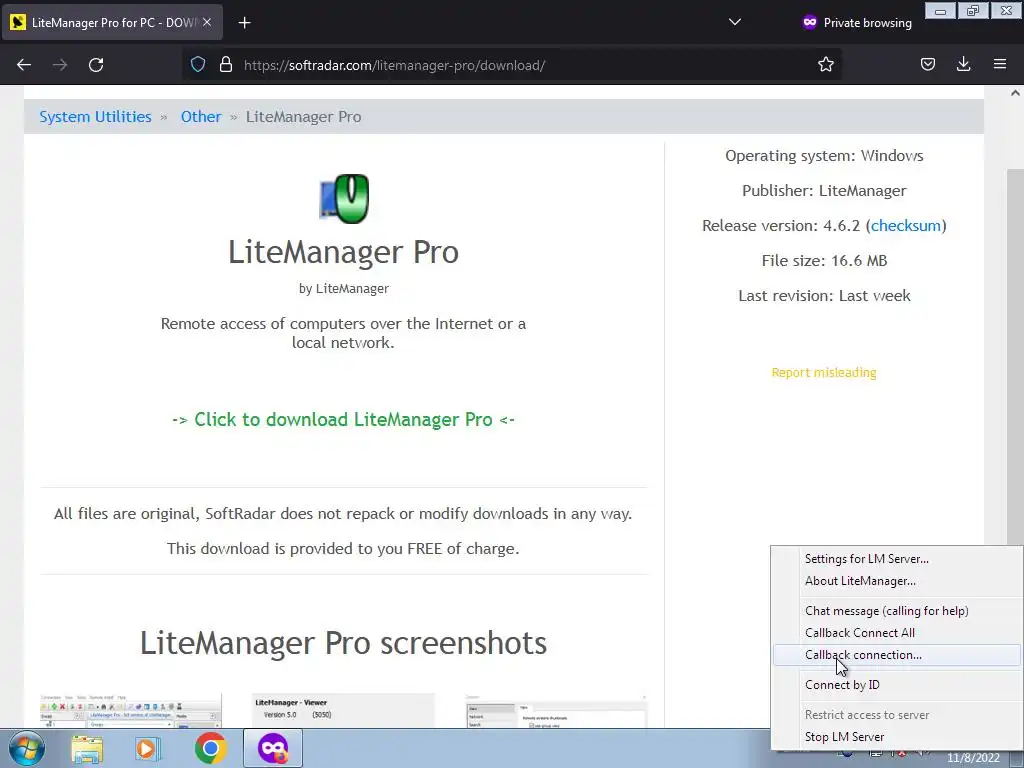Go back using the browser back arrow
Image resolution: width=1024 pixels, height=768 pixels.
tap(24, 65)
